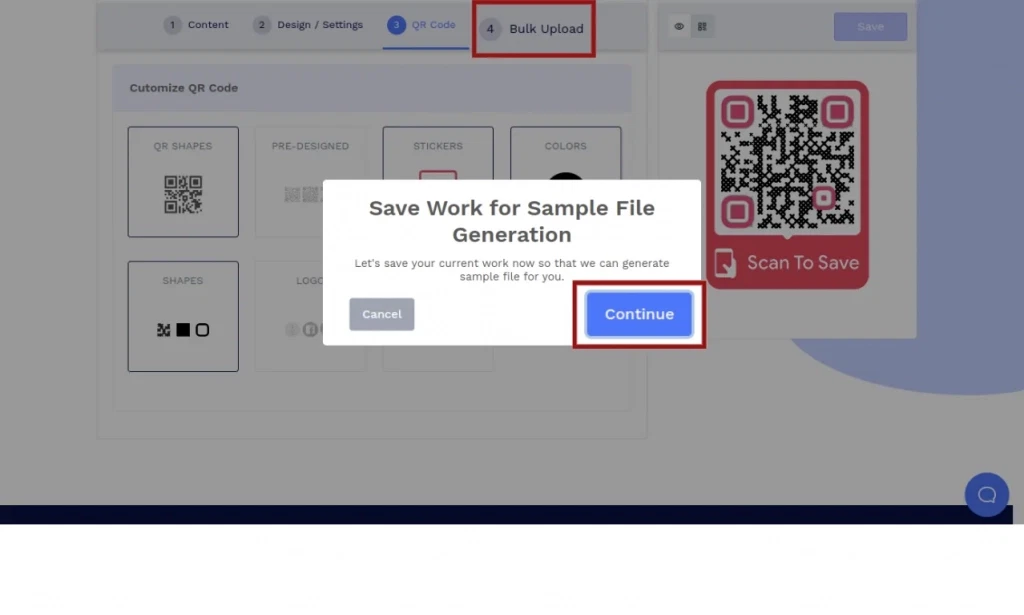Open the chat support bubble icon
Screen dimensions: 1024x615
tap(986, 495)
